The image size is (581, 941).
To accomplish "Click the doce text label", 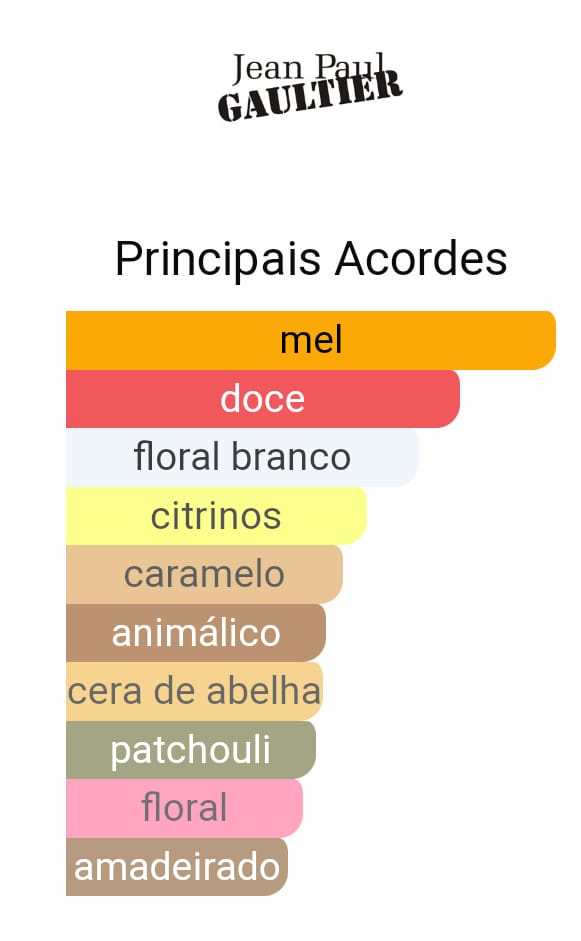I will tap(262, 398).
